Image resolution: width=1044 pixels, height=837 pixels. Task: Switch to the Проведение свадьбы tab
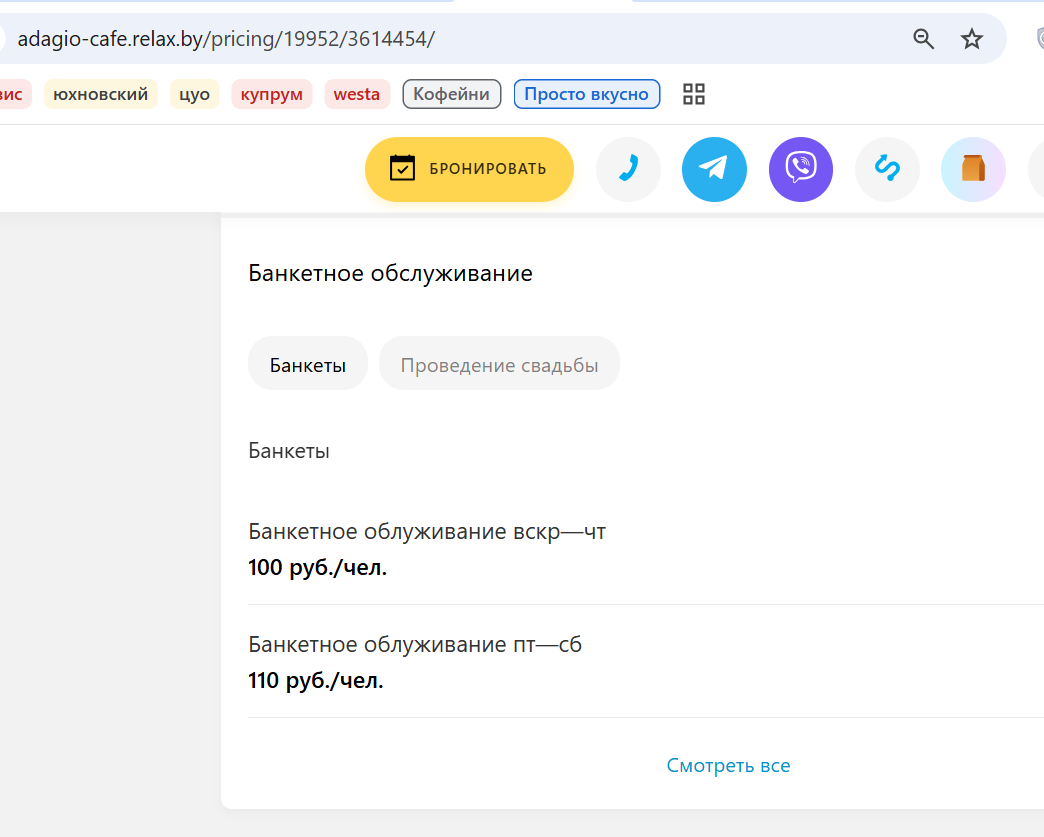click(499, 364)
